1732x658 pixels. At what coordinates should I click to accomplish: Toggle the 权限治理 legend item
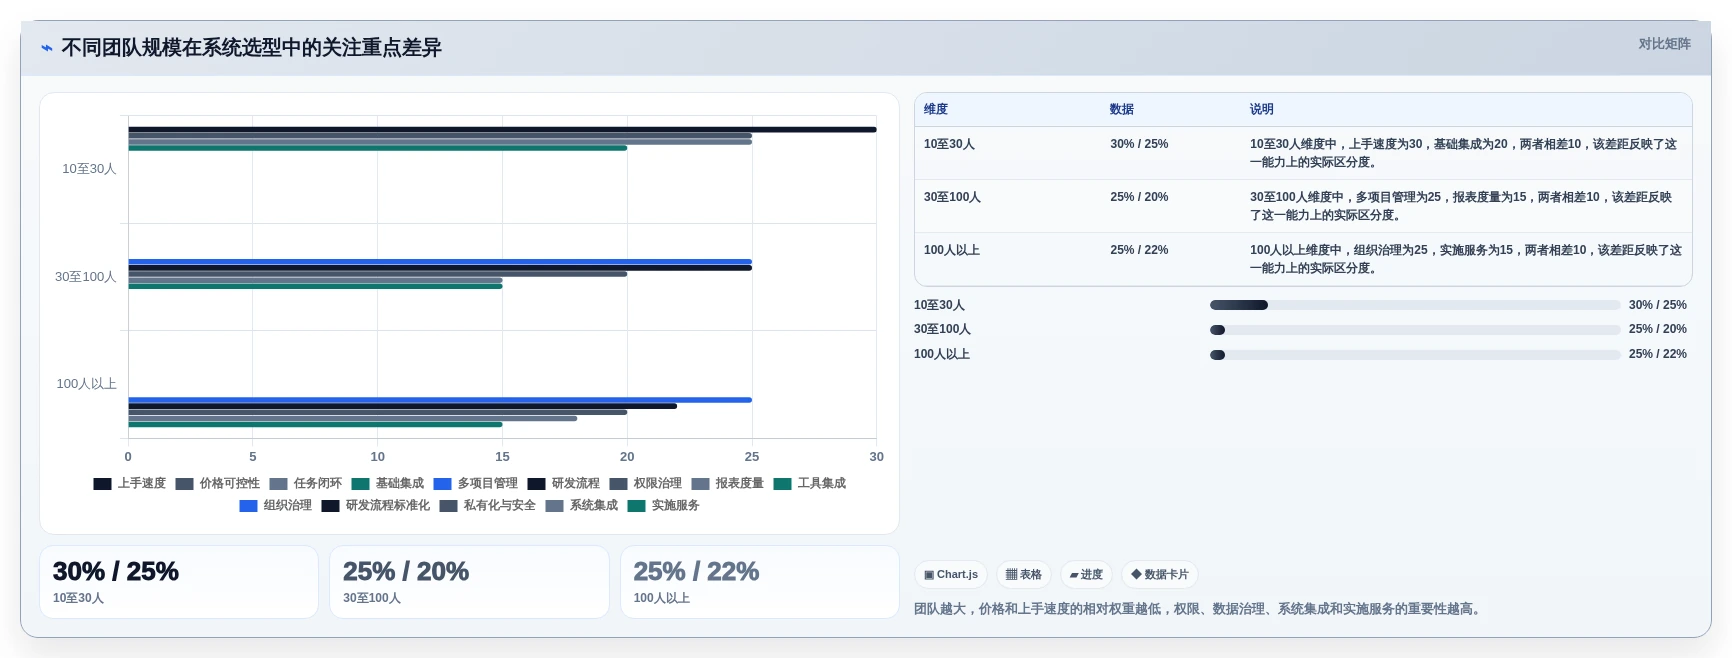[x=646, y=484]
